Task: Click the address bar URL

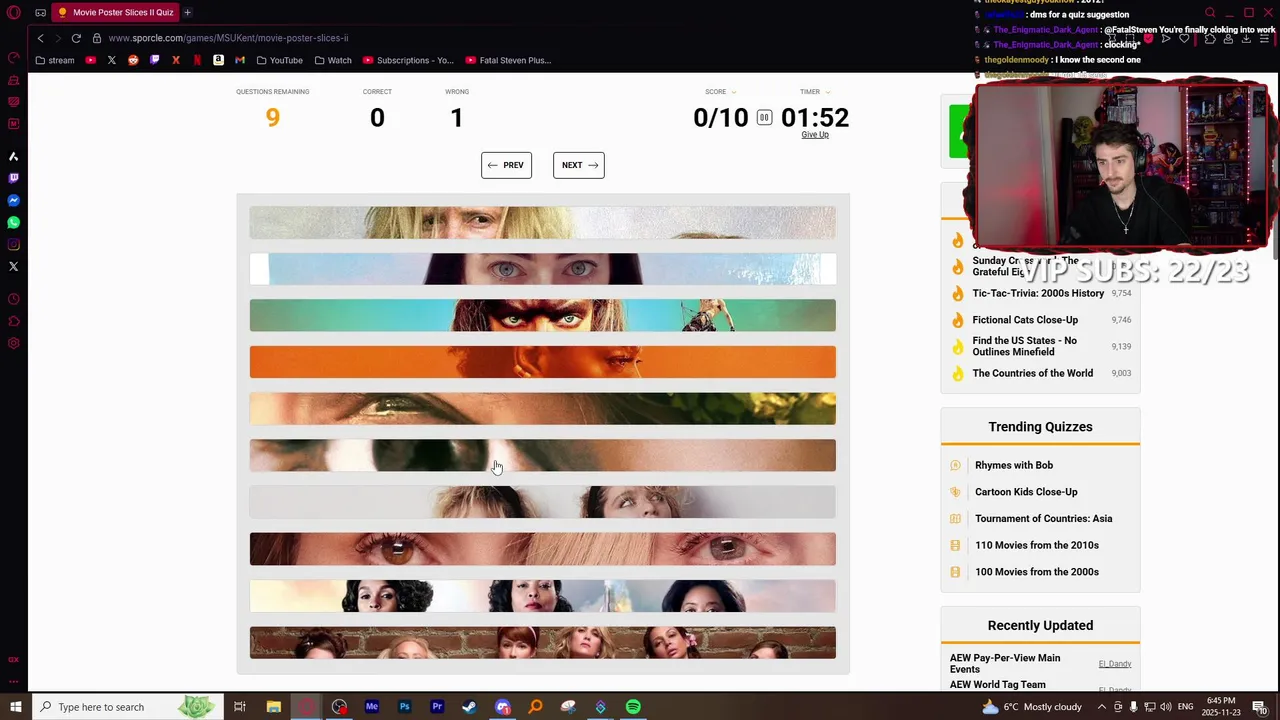Action: click(x=228, y=38)
